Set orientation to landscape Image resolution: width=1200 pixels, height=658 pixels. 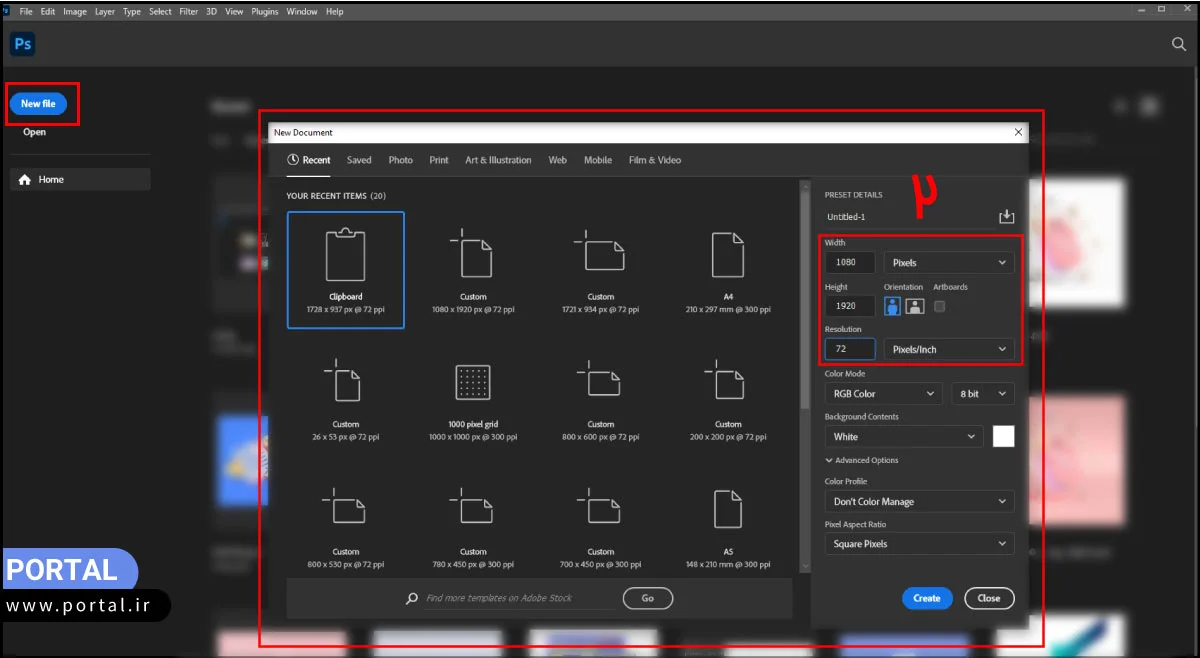tap(915, 307)
